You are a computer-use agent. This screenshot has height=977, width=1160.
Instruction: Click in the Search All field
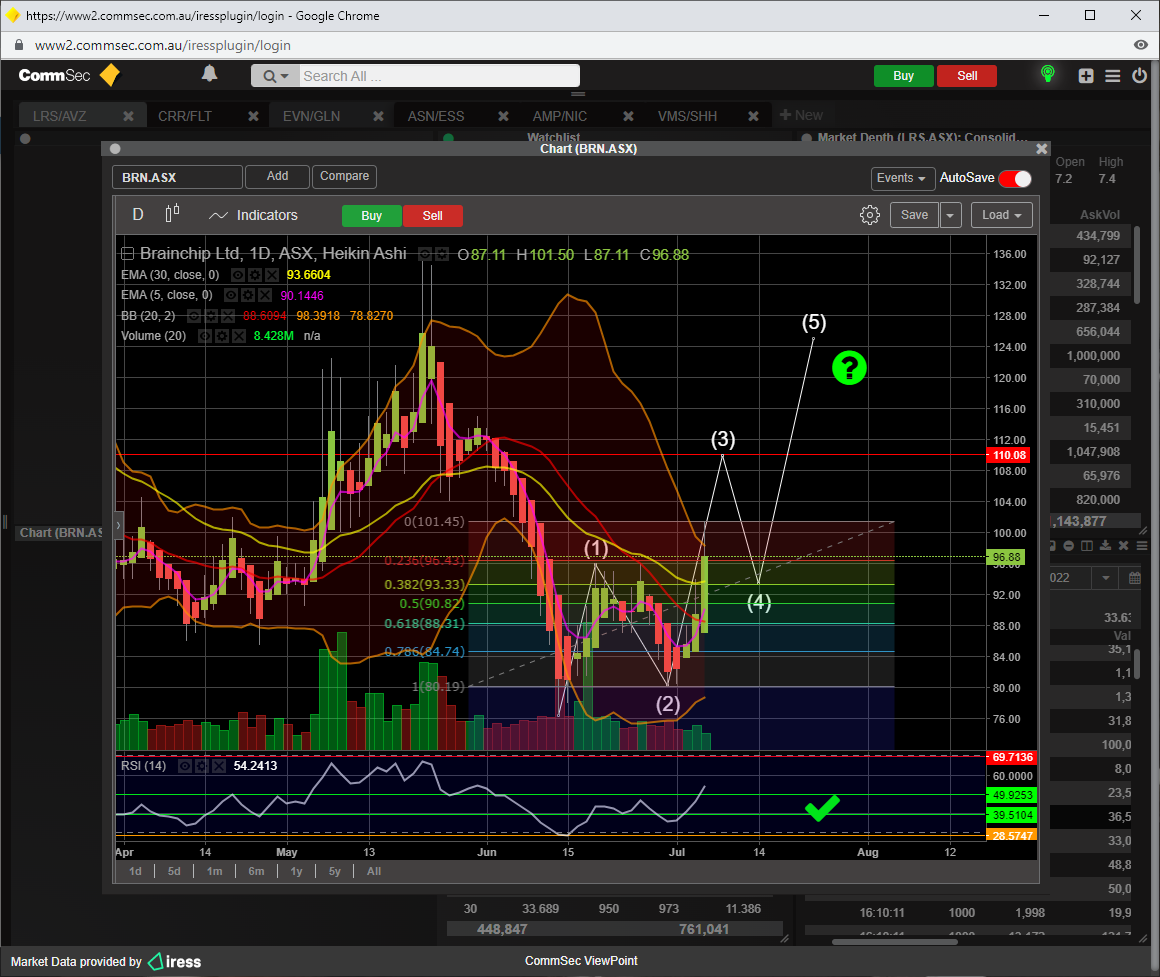439,76
